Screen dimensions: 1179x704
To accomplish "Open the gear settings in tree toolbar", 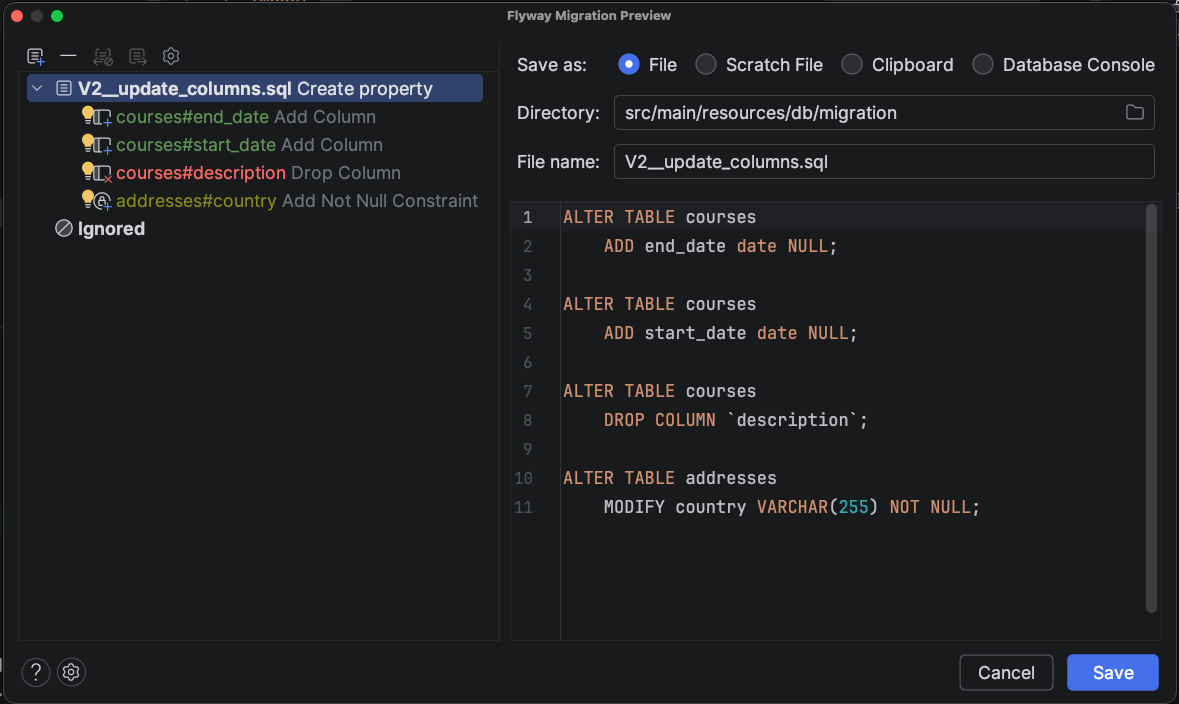I will (x=171, y=56).
